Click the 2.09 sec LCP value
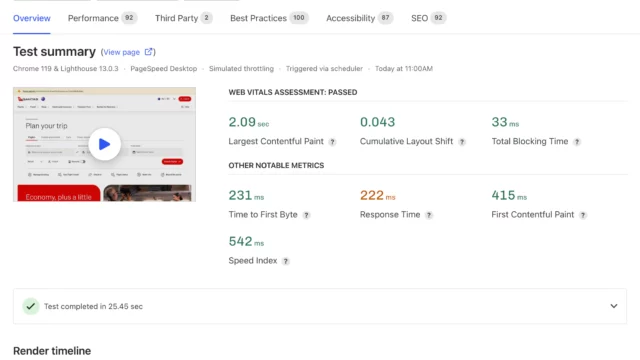The width and height of the screenshot is (640, 360). point(249,122)
